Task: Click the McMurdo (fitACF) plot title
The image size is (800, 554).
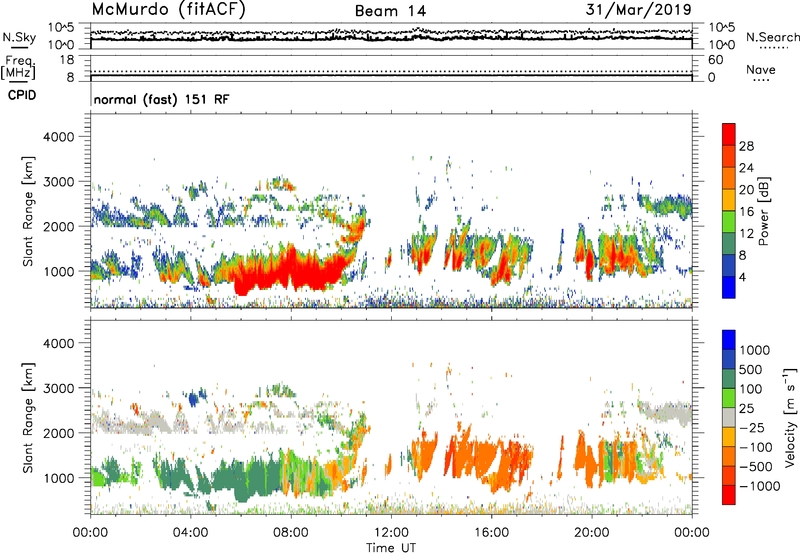Action: pyautogui.click(x=168, y=10)
